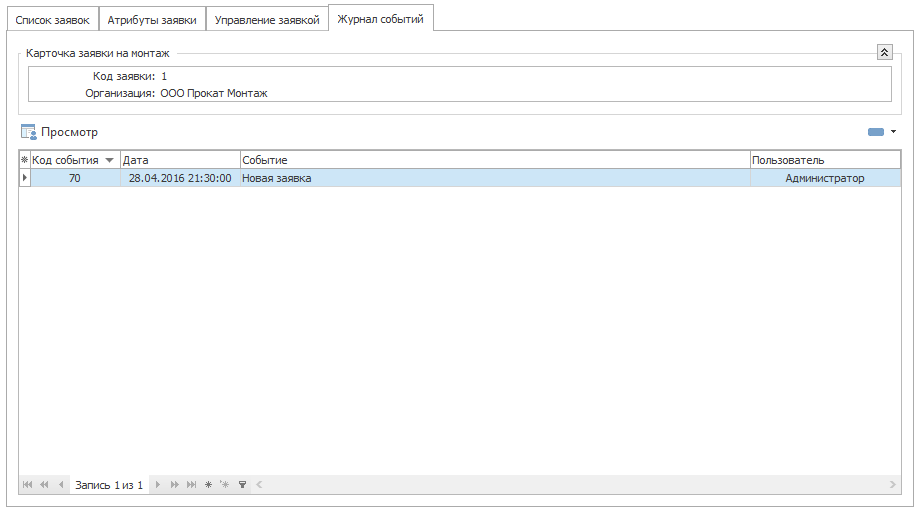Screen dimensions: 919x511
Task: Select cell Новая заявка
Action: (495, 178)
